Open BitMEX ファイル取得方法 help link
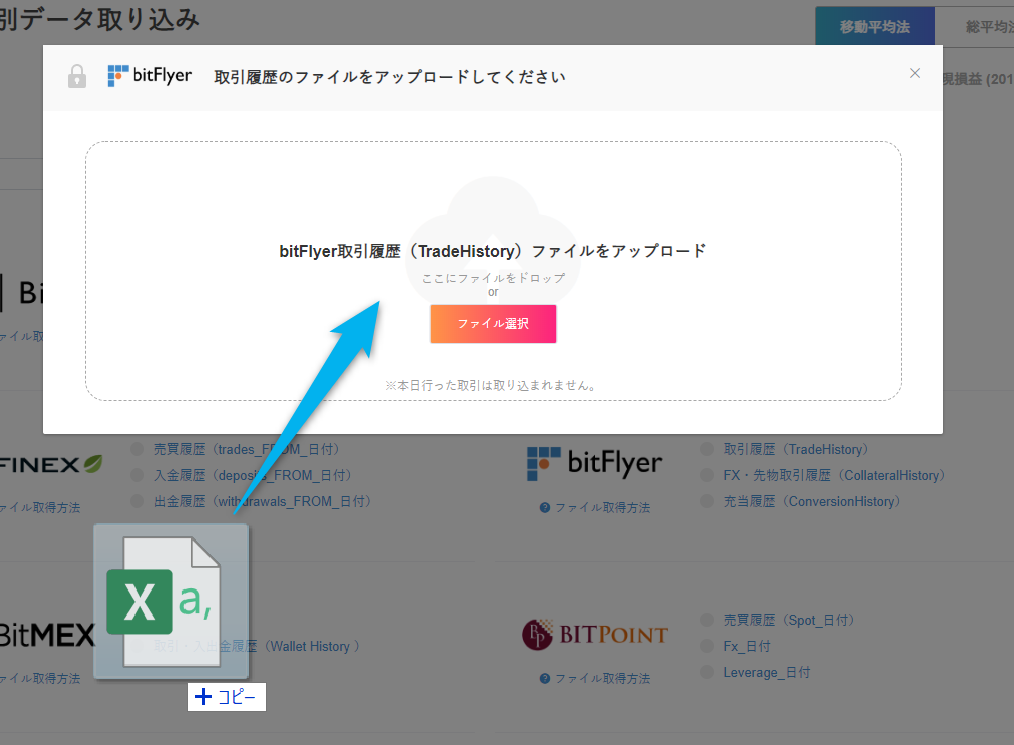This screenshot has height=745, width=1014. pyautogui.click(x=39, y=678)
